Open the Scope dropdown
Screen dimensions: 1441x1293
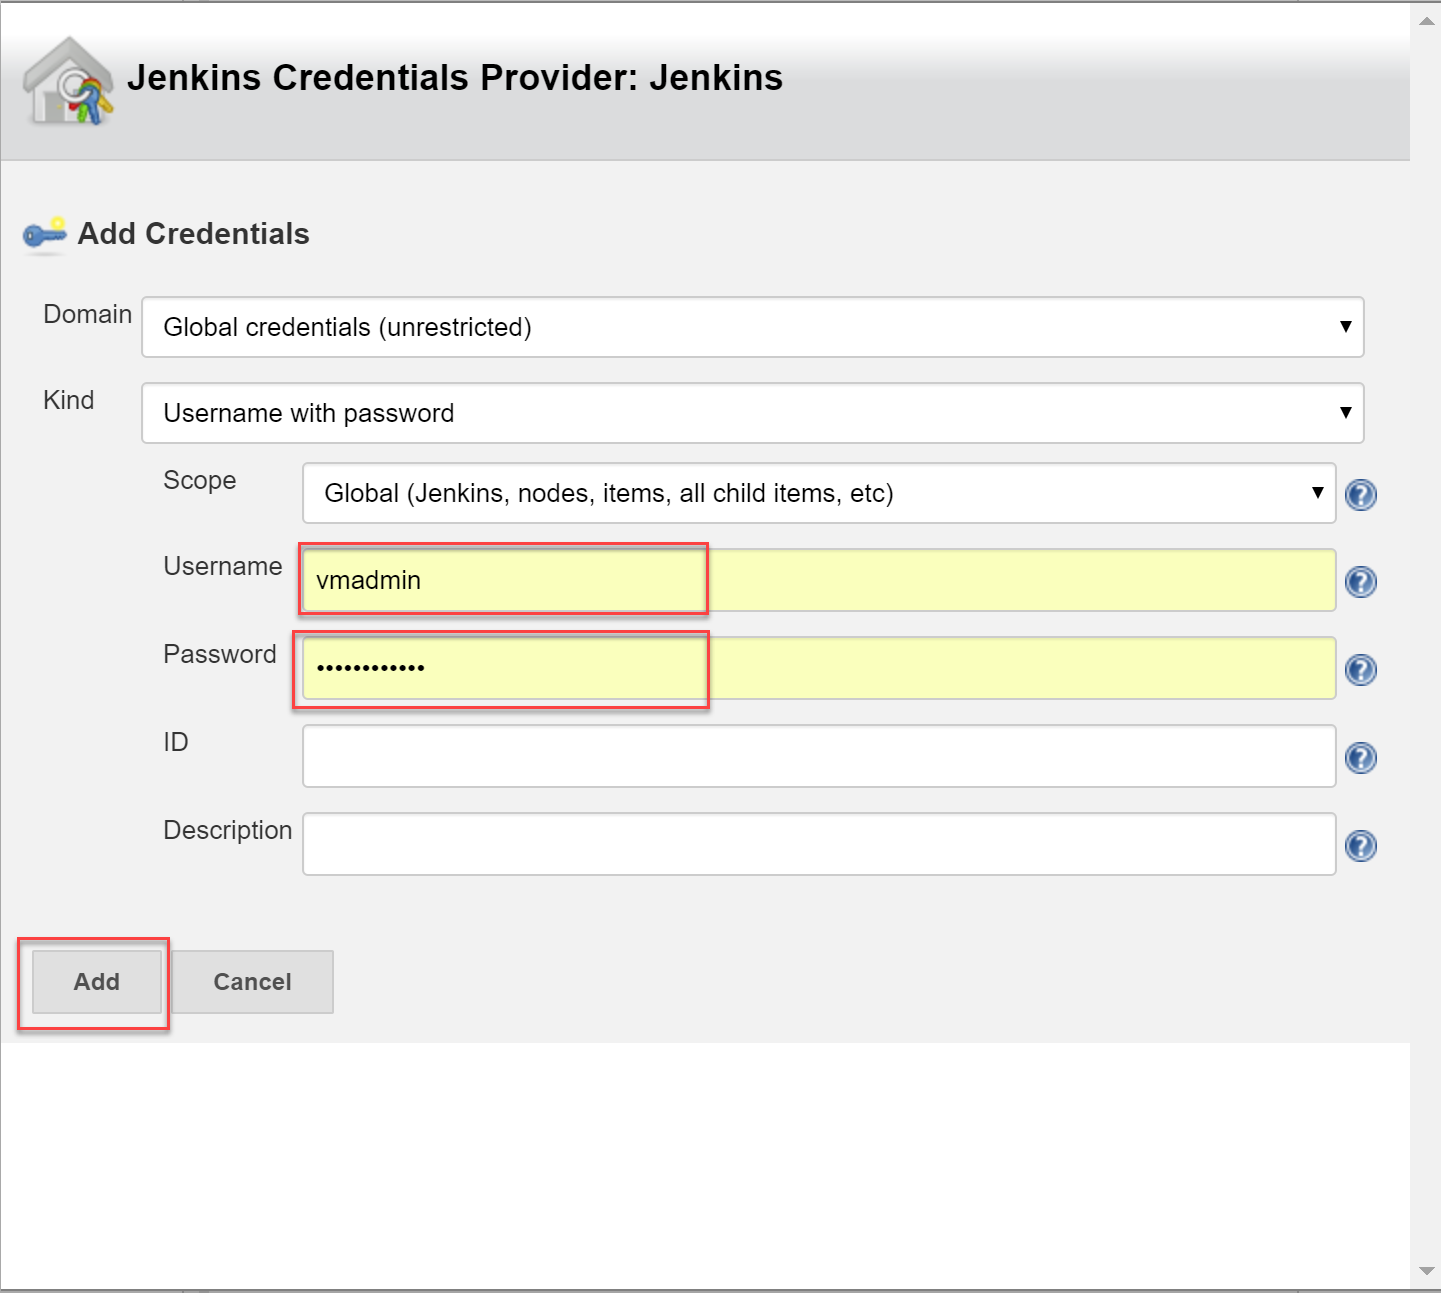pyautogui.click(x=819, y=493)
